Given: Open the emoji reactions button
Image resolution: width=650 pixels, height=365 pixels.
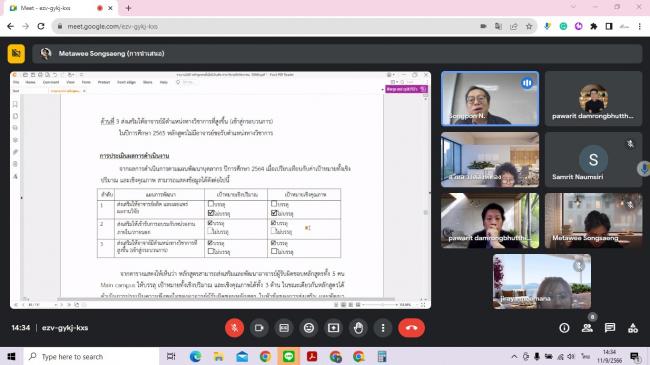Looking at the screenshot, I should click(309, 328).
